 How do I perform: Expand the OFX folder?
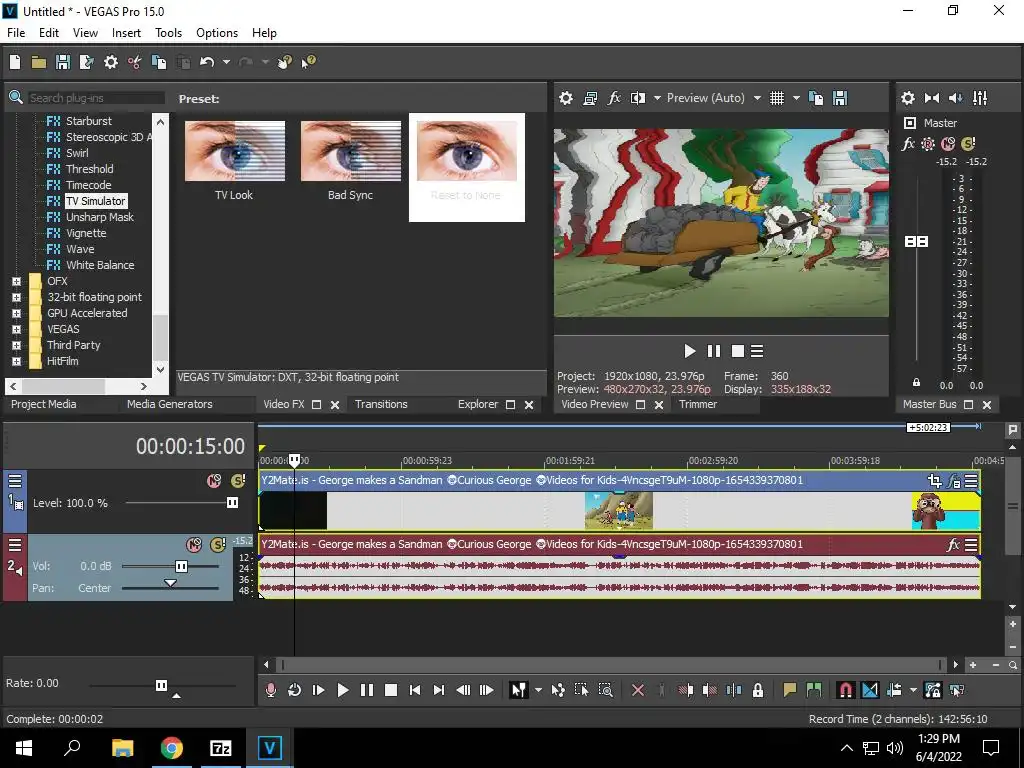click(x=16, y=281)
